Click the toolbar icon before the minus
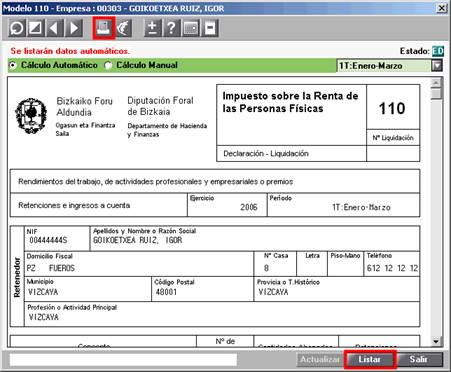The image size is (451, 372). click(191, 28)
